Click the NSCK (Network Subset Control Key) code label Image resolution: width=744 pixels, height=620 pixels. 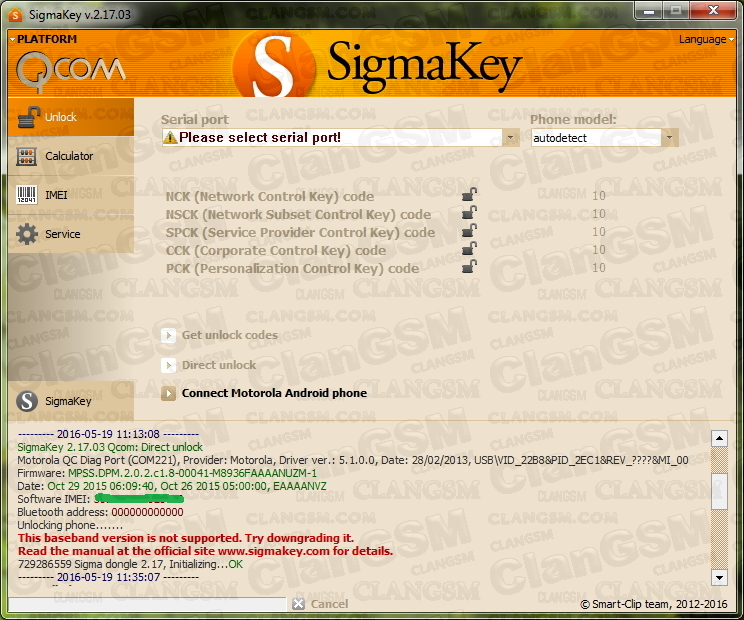298,214
